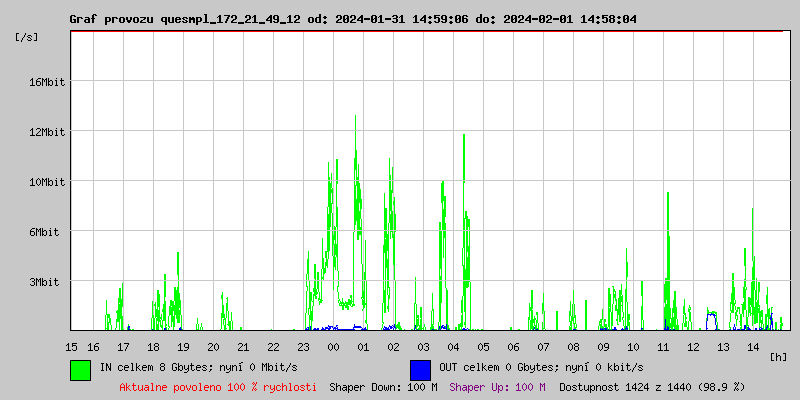The image size is (800, 400).
Task: Select the 12Mbit y-axis label
Action: (x=46, y=132)
